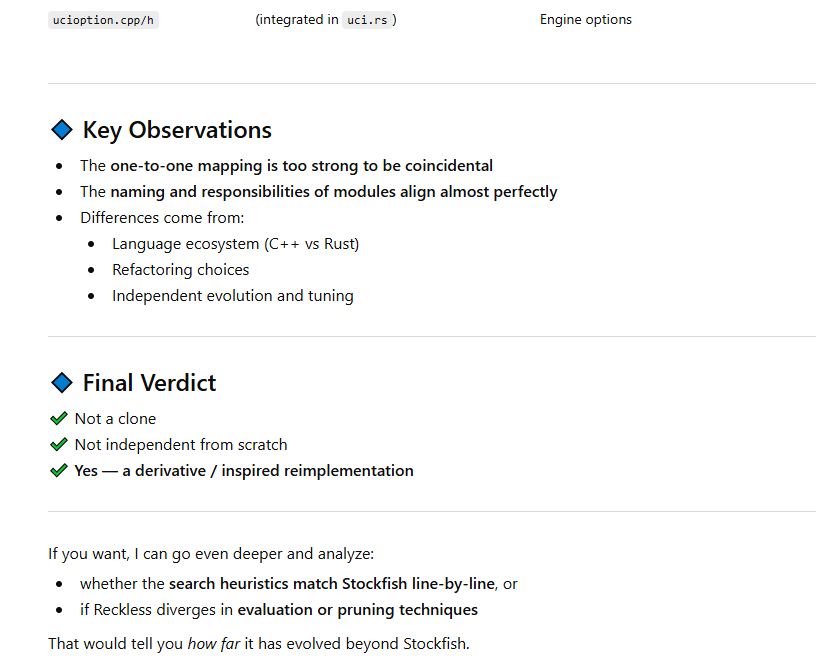The height and width of the screenshot is (671, 827).
Task: Click the green checkmark next to Not a clone
Action: (59, 418)
